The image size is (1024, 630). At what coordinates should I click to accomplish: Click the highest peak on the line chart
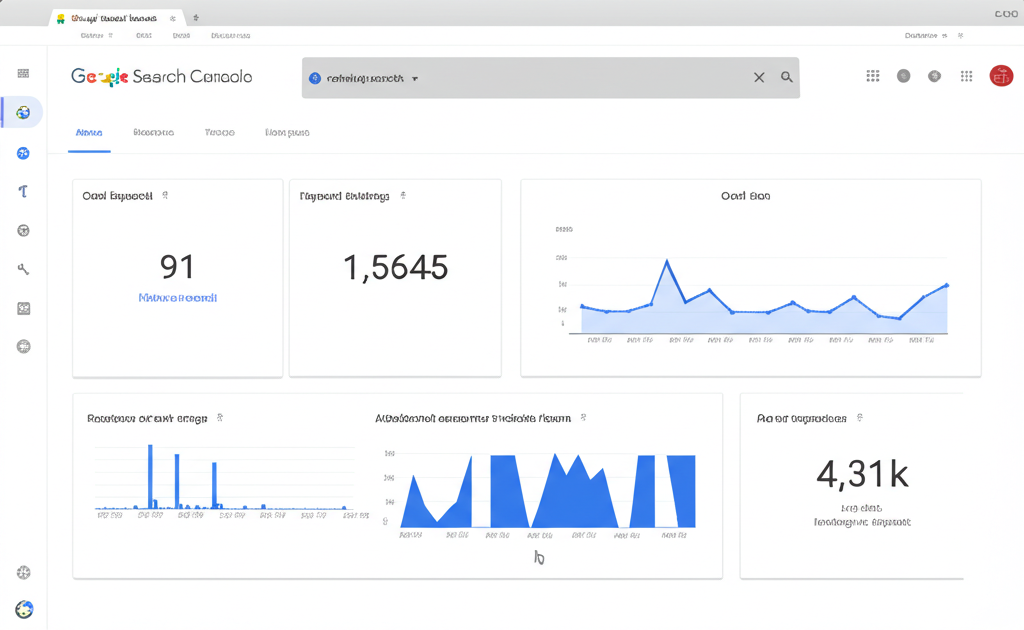[667, 261]
